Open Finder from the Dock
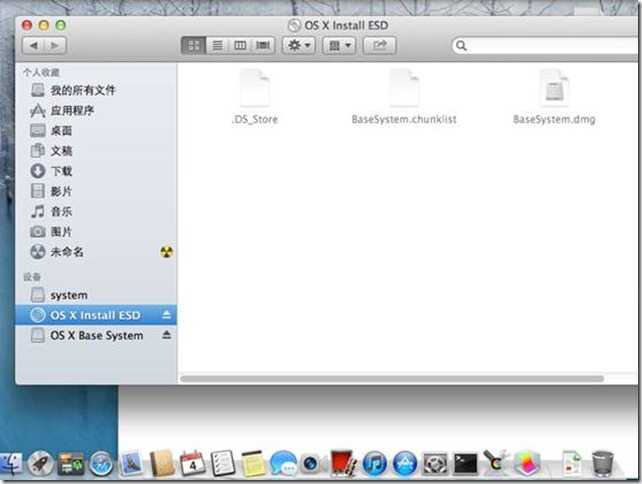Viewport: 642px width, 484px height. (x=11, y=464)
